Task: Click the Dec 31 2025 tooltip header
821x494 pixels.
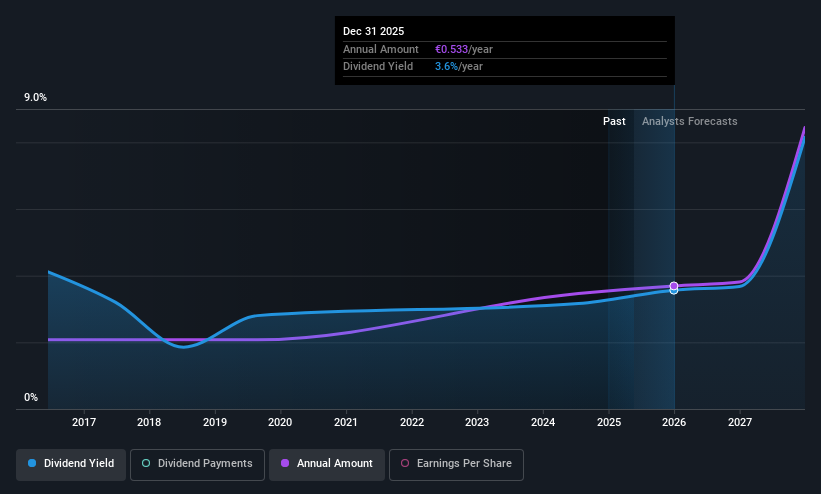Action: 373,31
